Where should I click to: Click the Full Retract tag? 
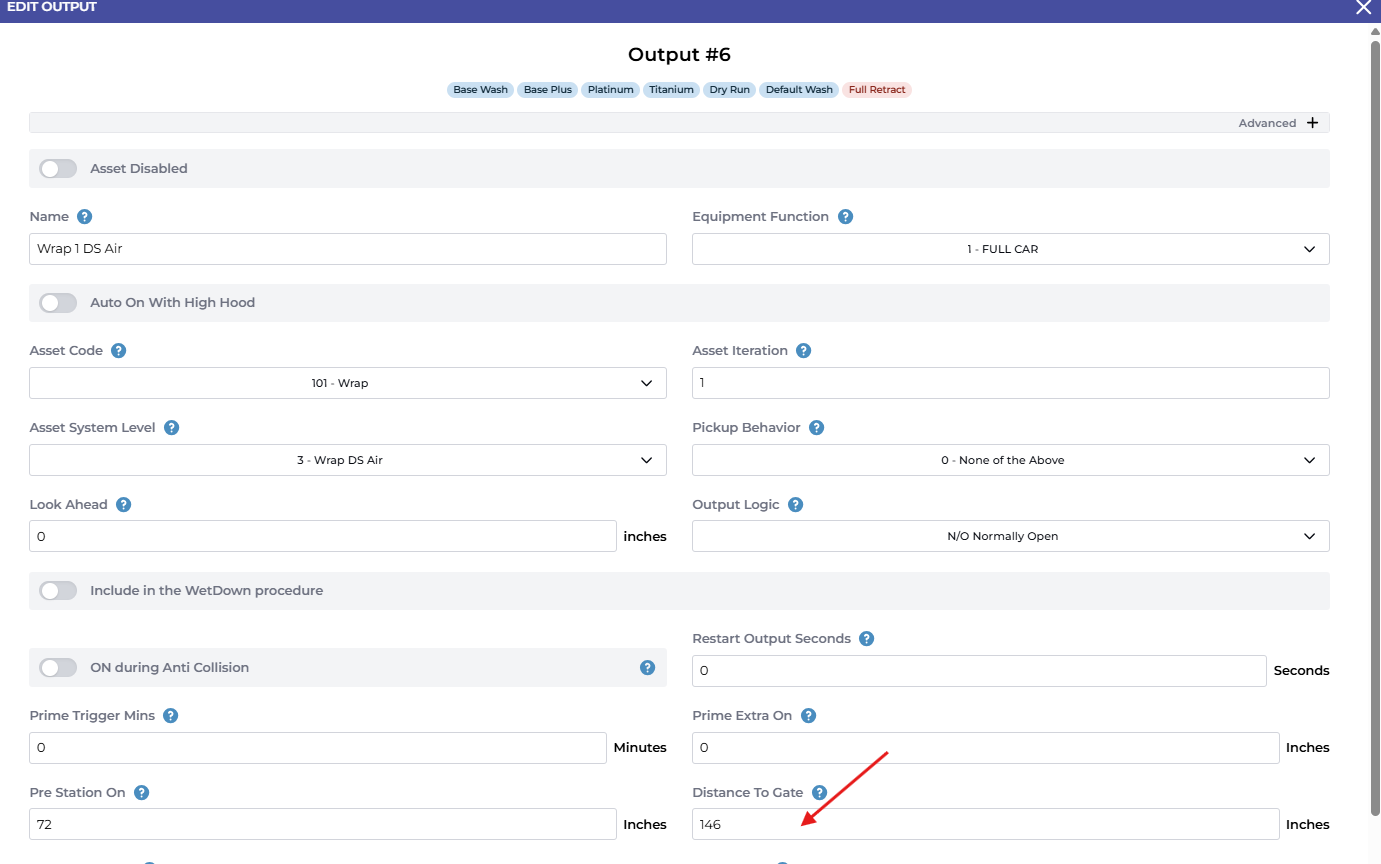(x=876, y=90)
